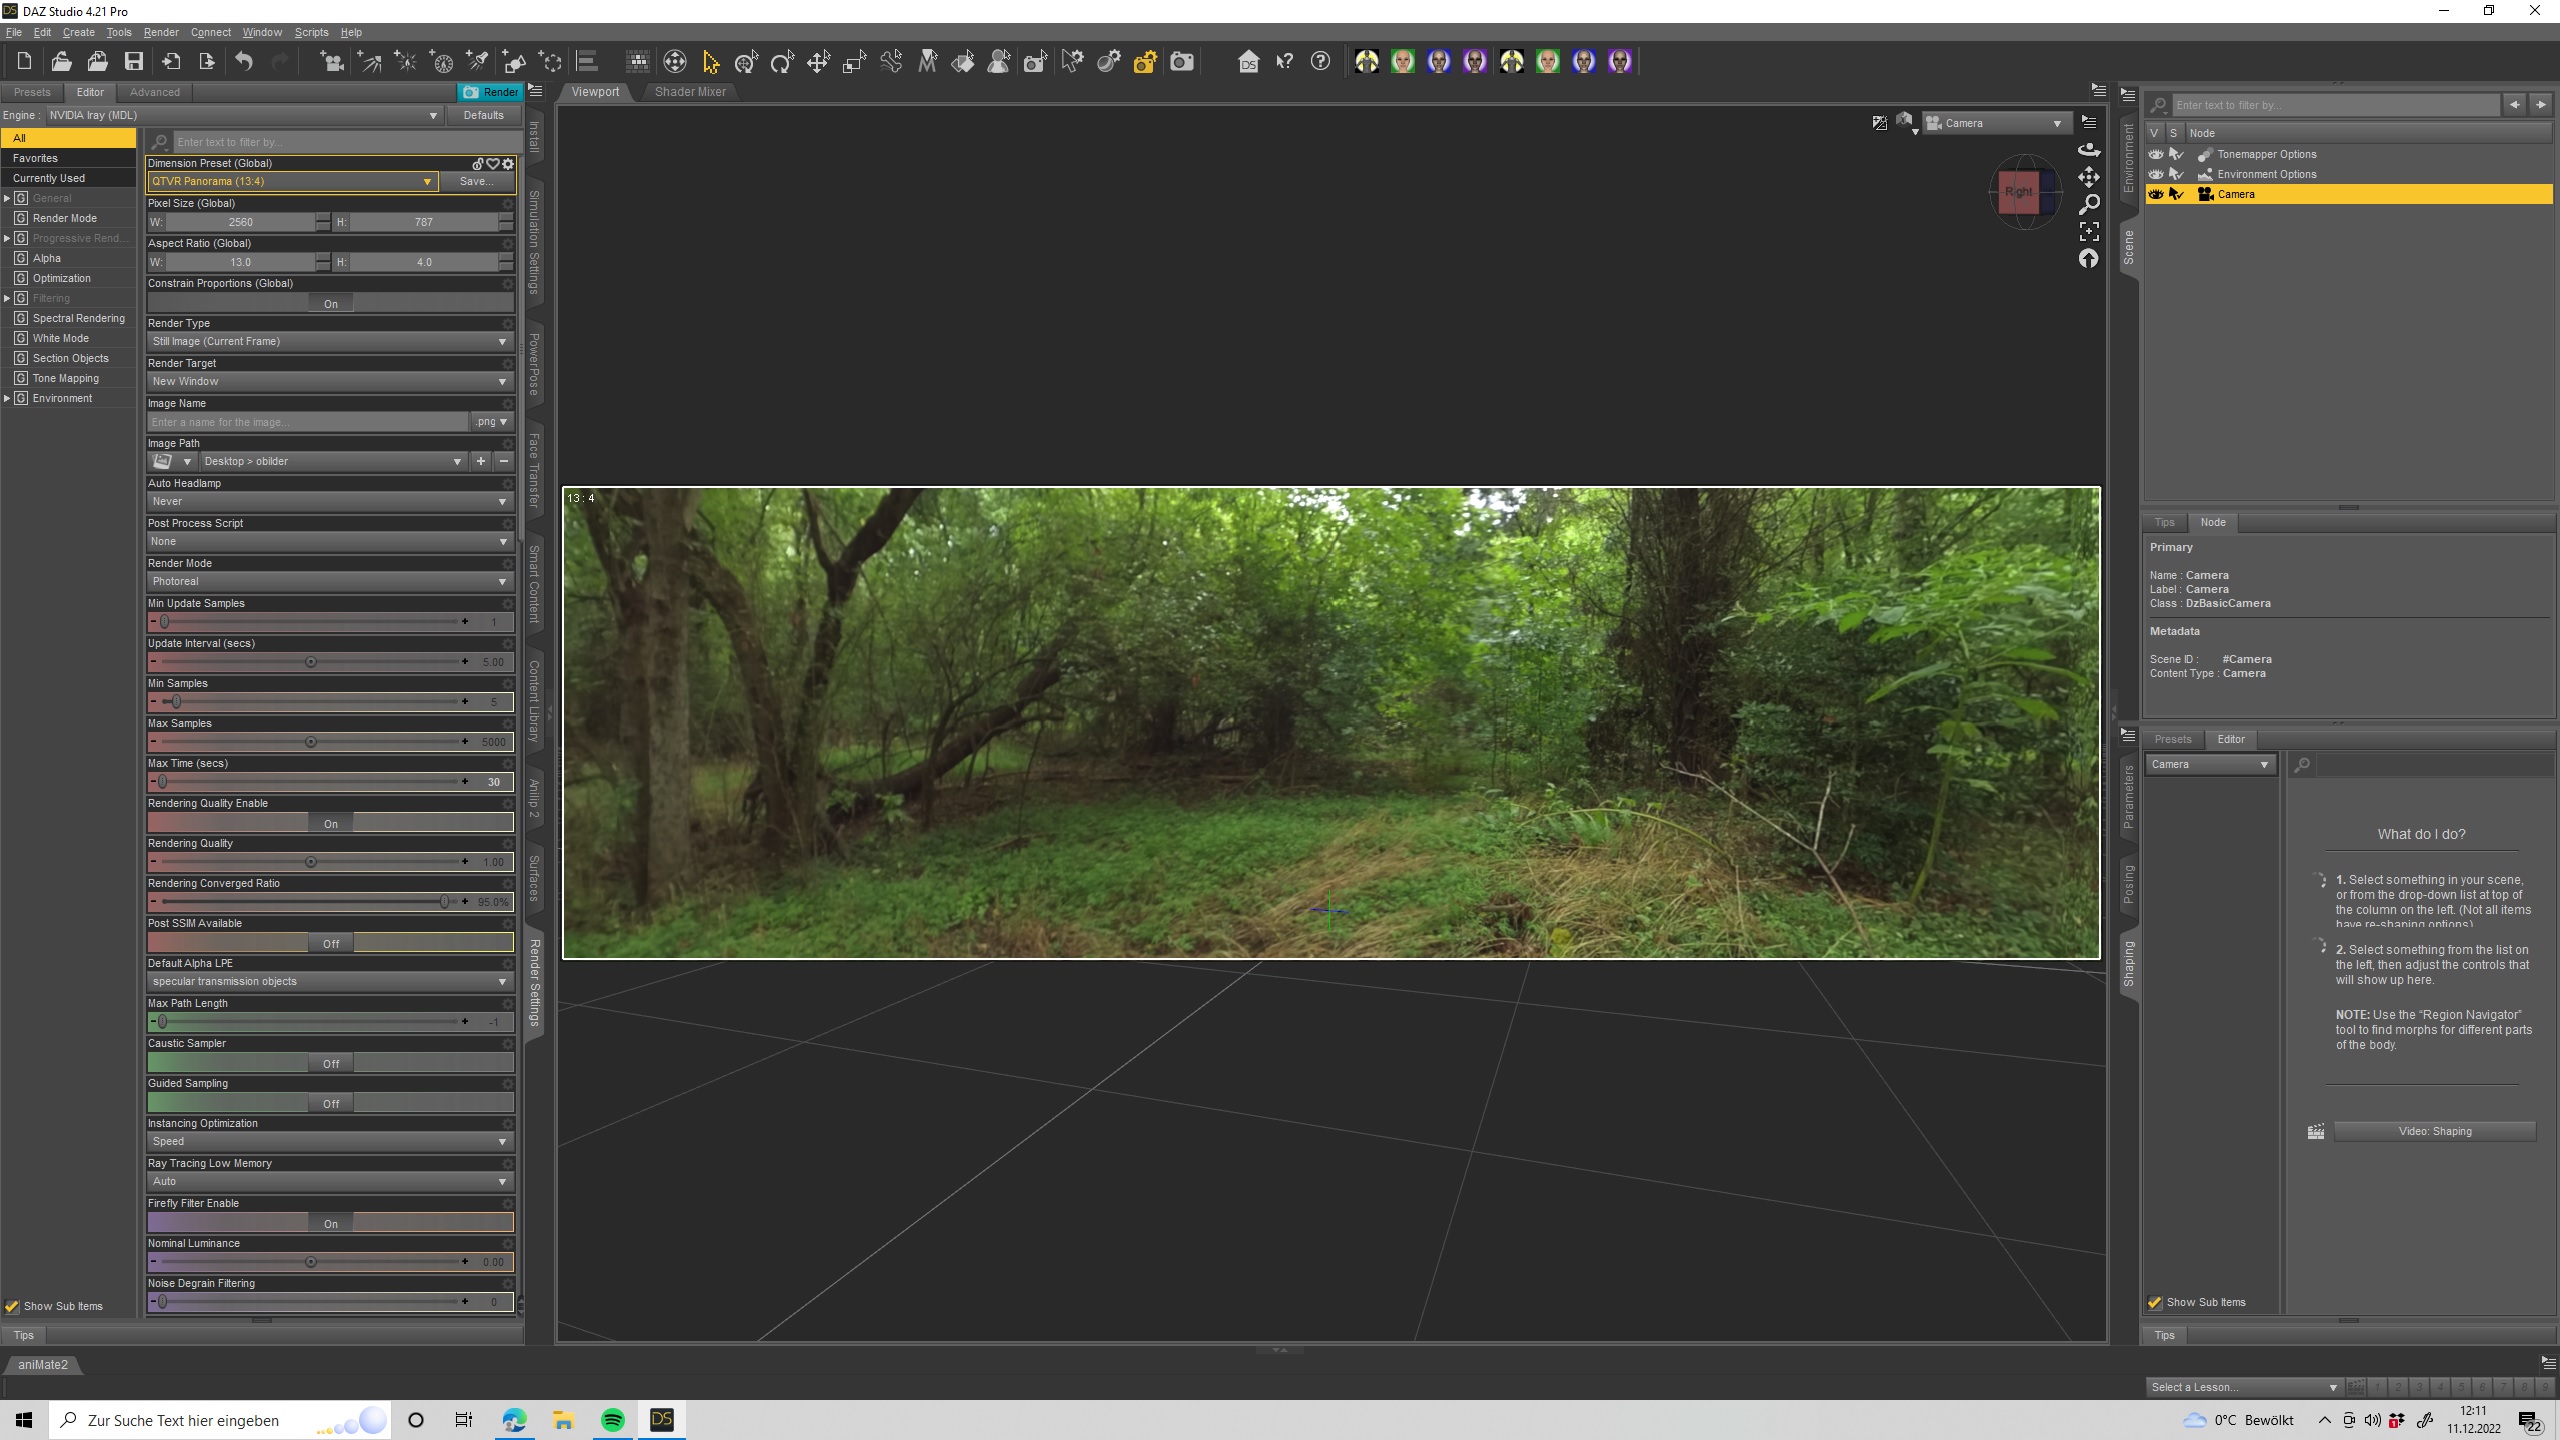Click the Render camera icon in toolbar
Screen dimensions: 2560x1440
pyautogui.click(x=1182, y=62)
